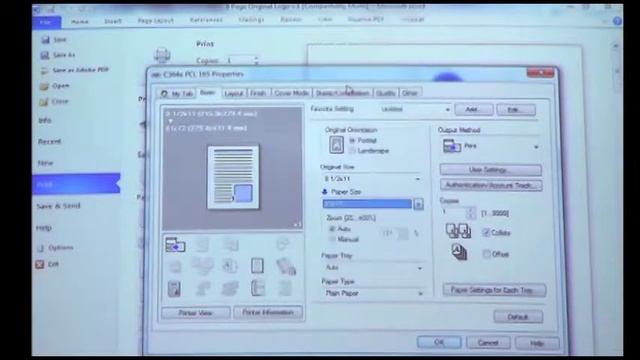Click the Collate pages illustration icon
This screenshot has width=640, height=360.
coord(458,231)
